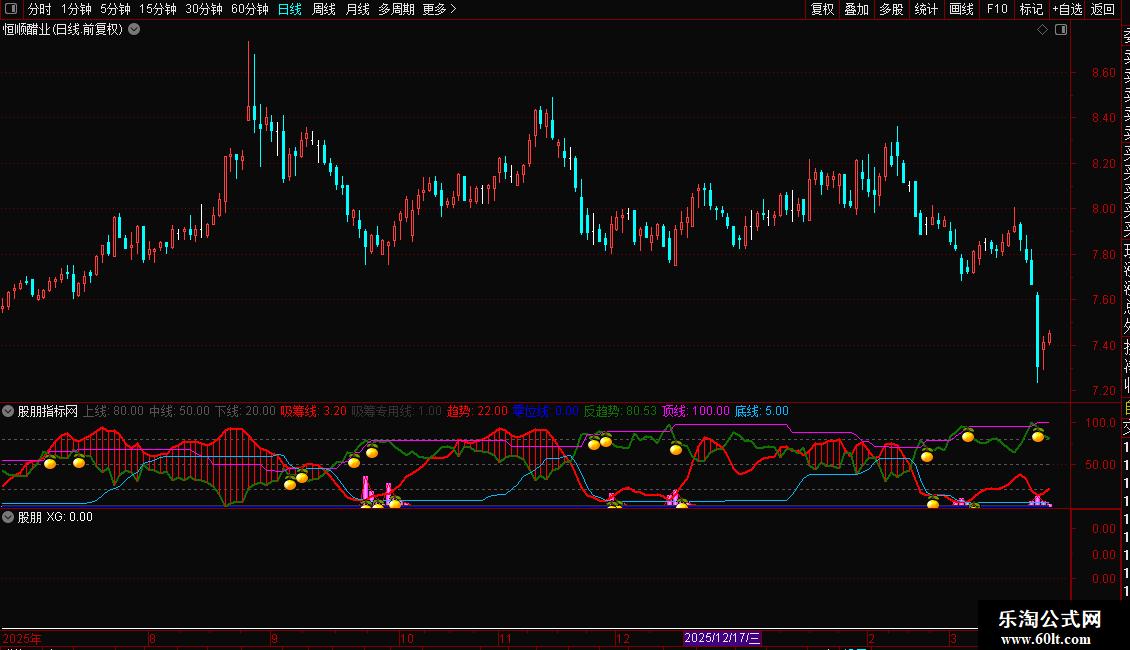Image resolution: width=1130 pixels, height=650 pixels.
Task: Click the 股朋 XG: 0.00 label
Action: 55,517
